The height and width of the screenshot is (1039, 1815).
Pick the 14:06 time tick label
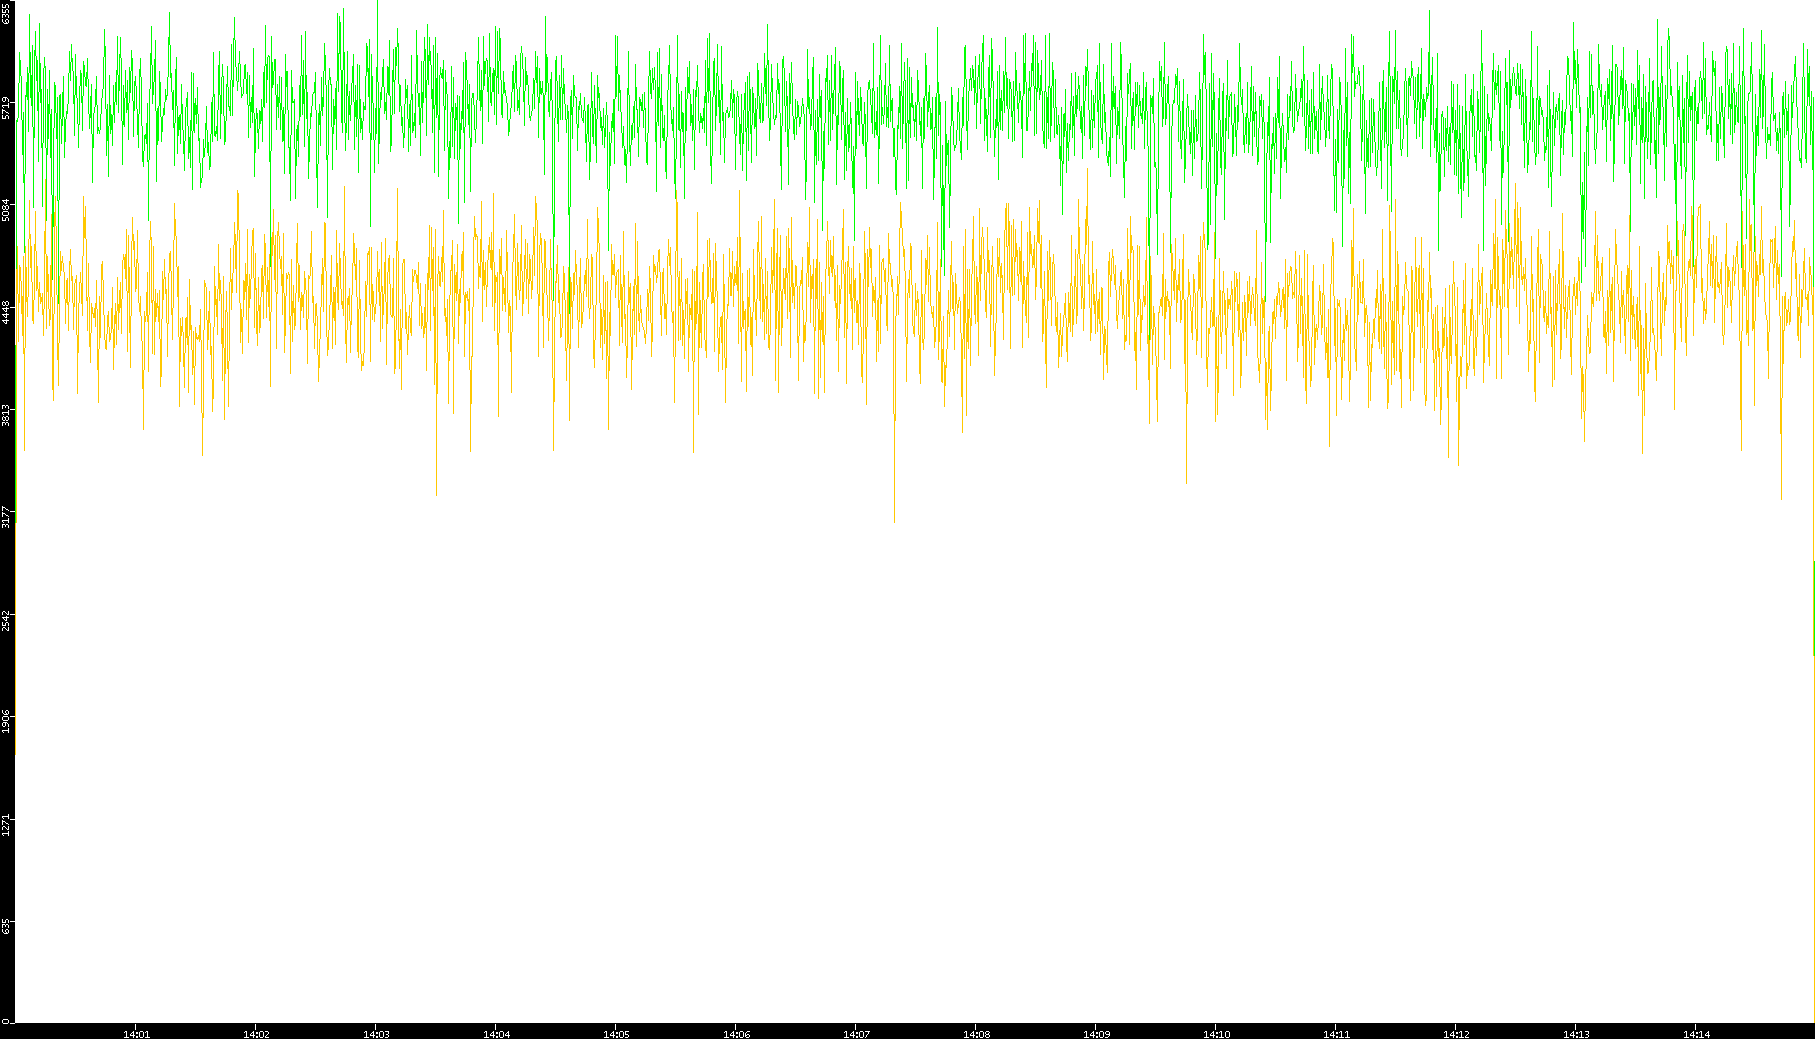tap(736, 1034)
